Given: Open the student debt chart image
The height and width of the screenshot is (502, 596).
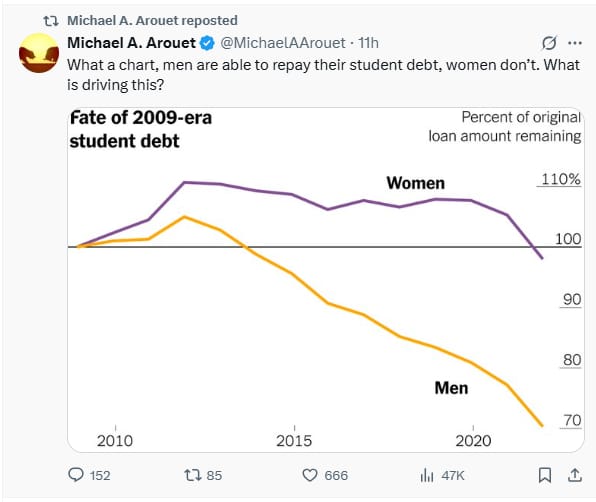Looking at the screenshot, I should pyautogui.click(x=326, y=280).
